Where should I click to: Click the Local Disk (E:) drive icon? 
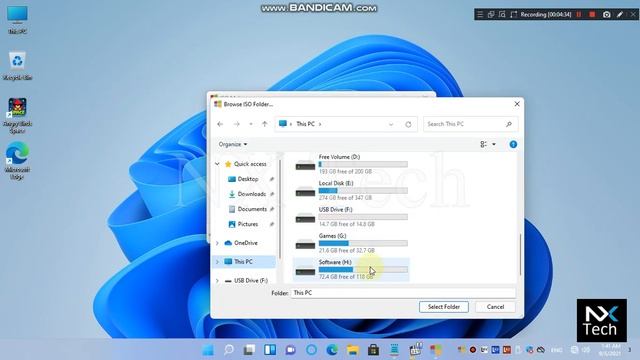tap(305, 192)
